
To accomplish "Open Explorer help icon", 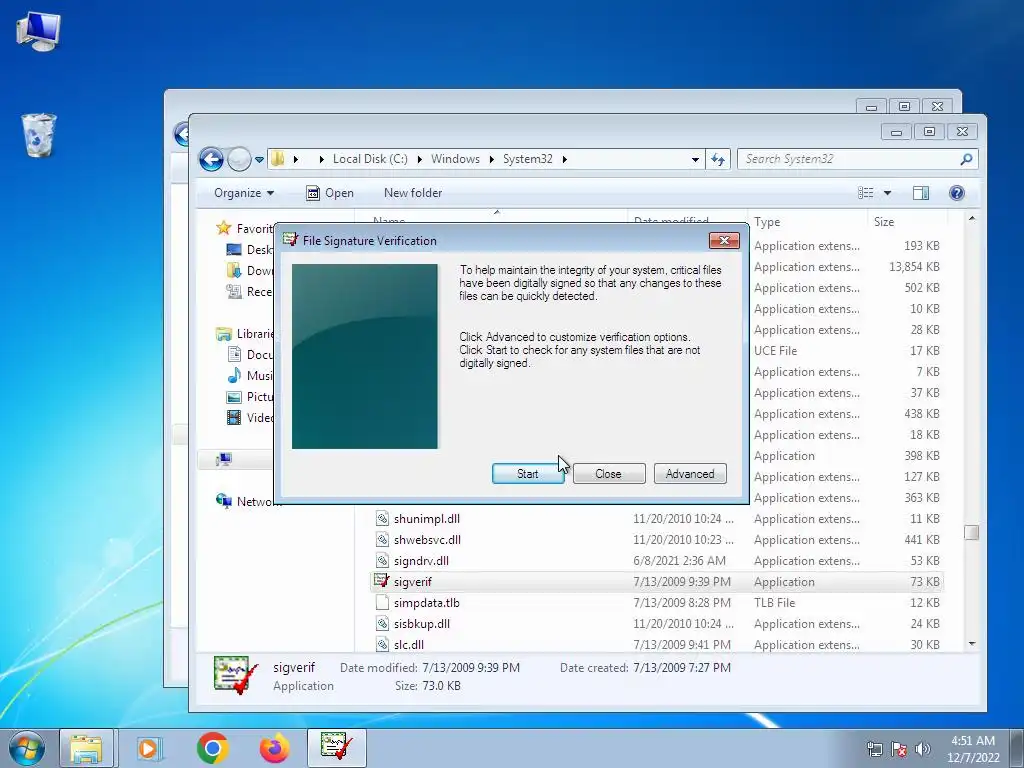I will [957, 193].
